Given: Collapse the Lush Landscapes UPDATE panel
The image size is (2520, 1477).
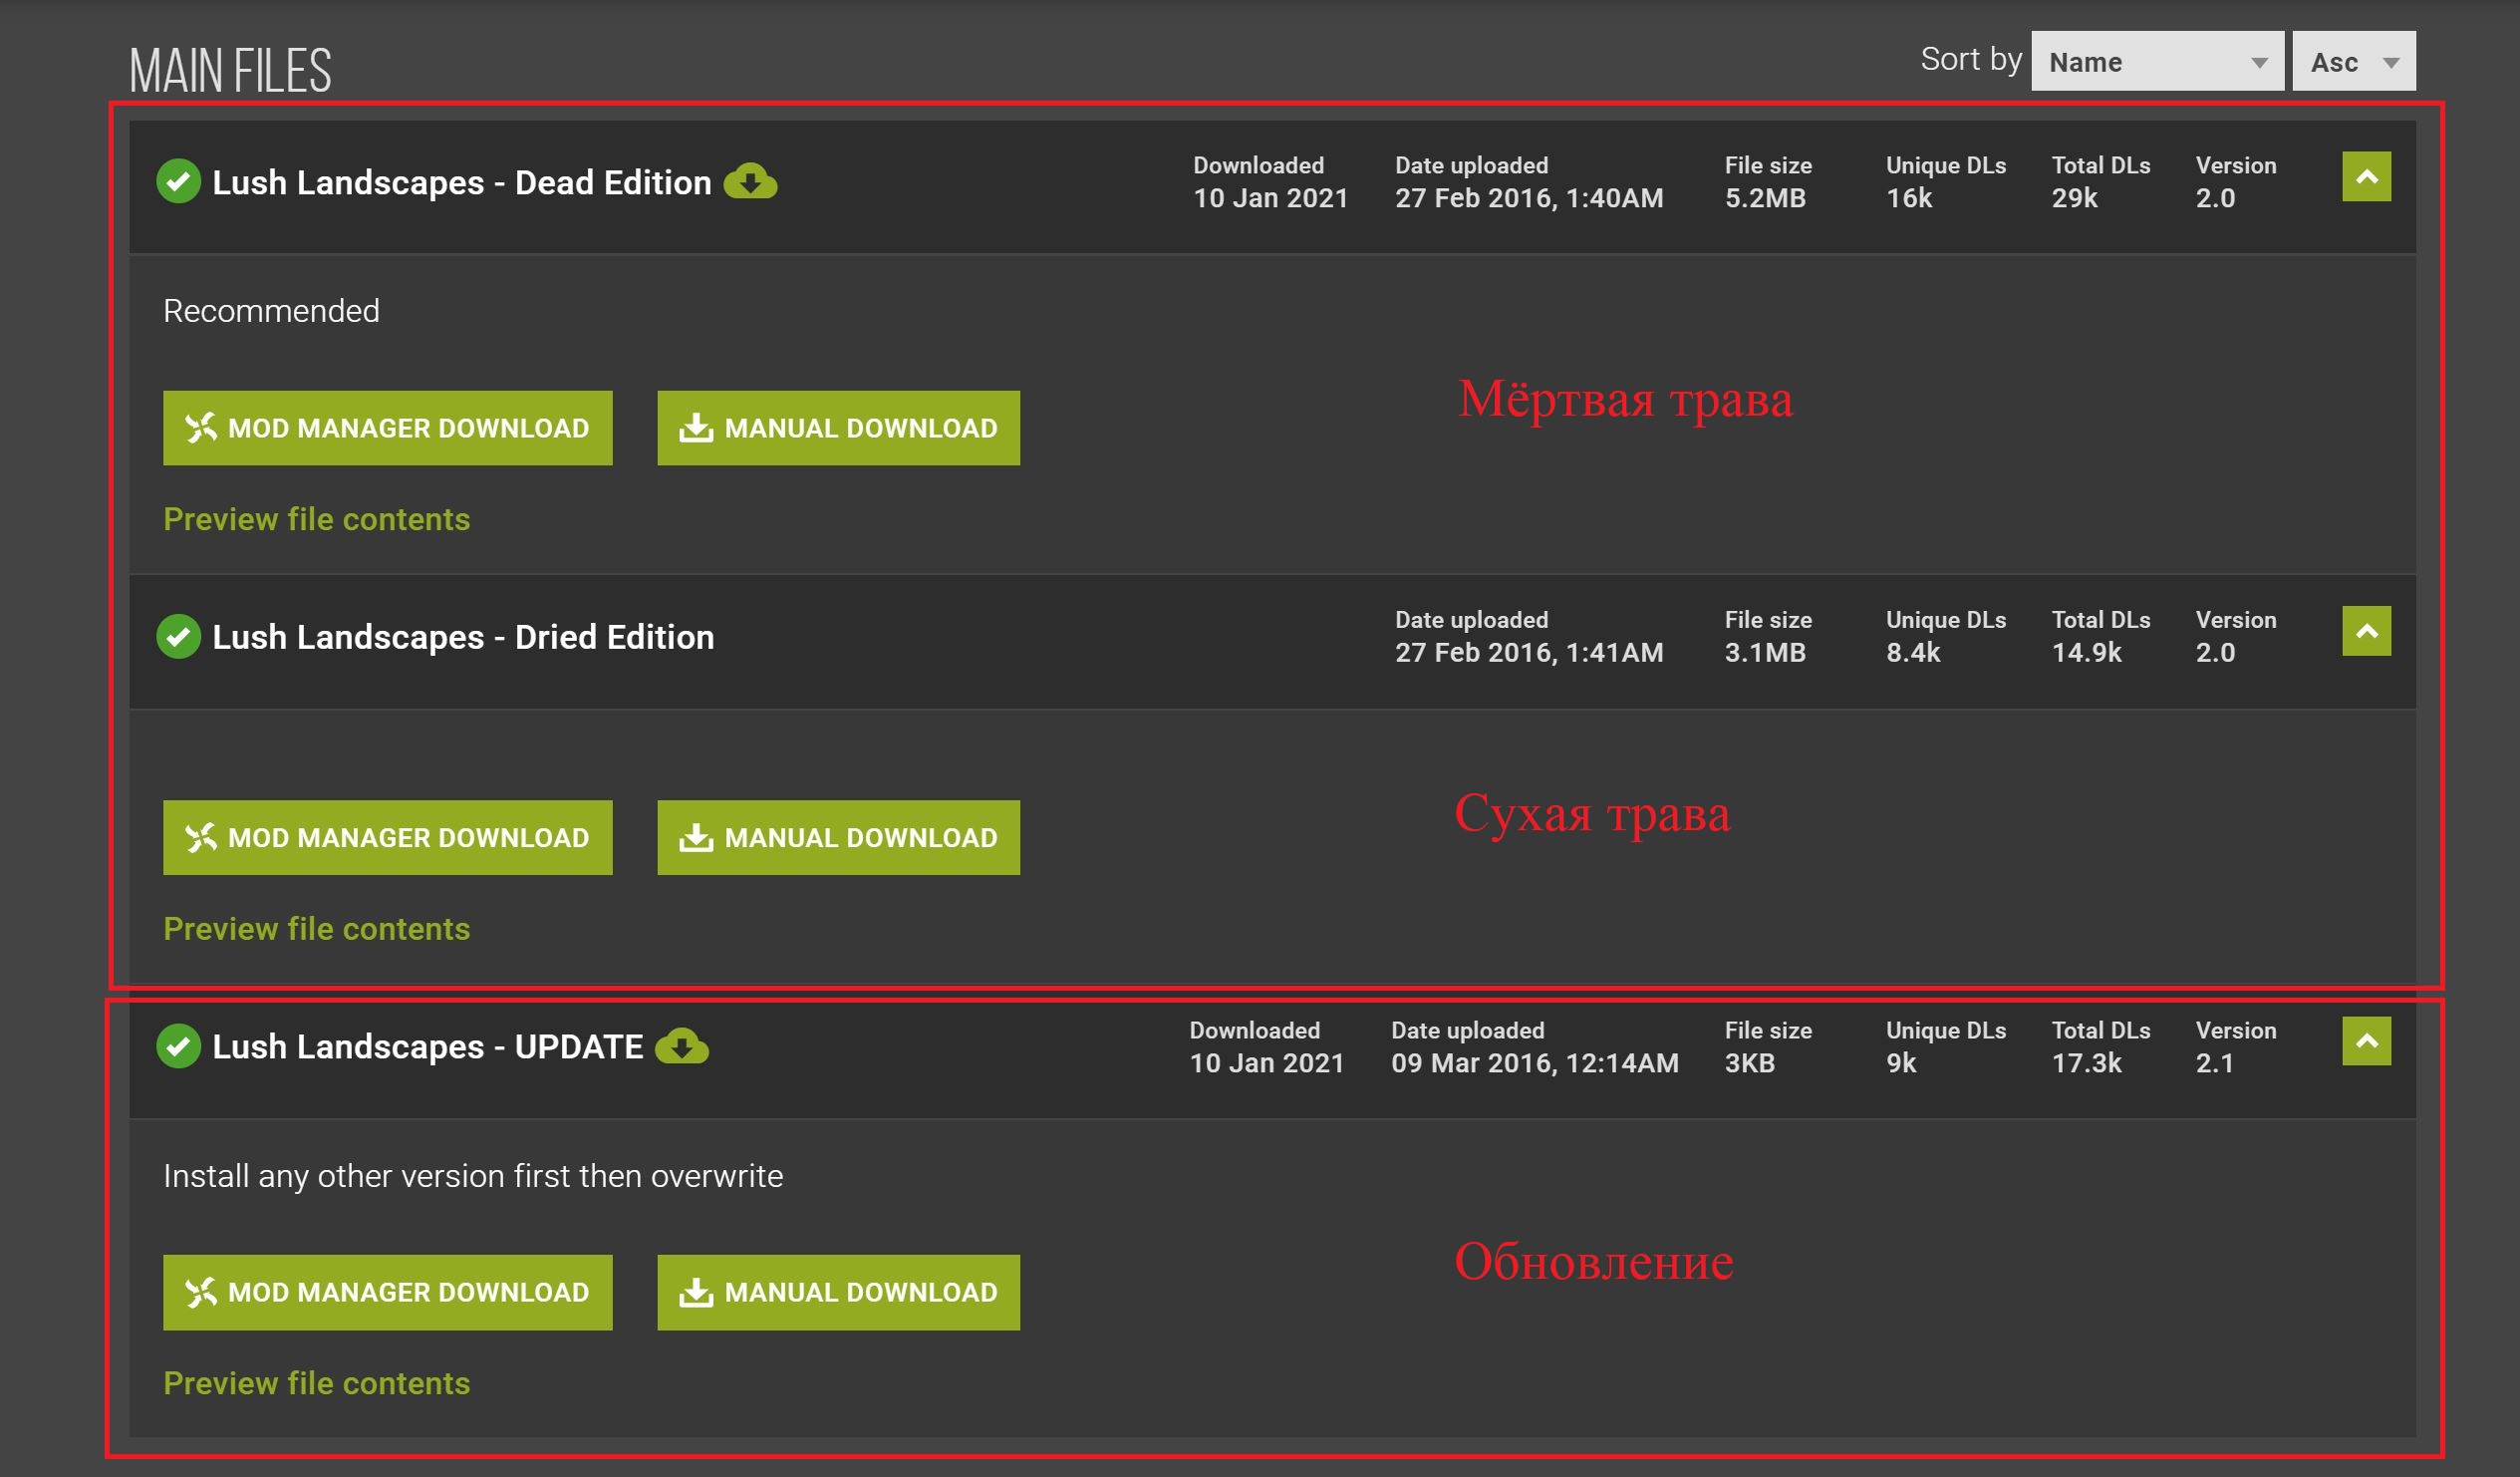Looking at the screenshot, I should point(2366,1041).
